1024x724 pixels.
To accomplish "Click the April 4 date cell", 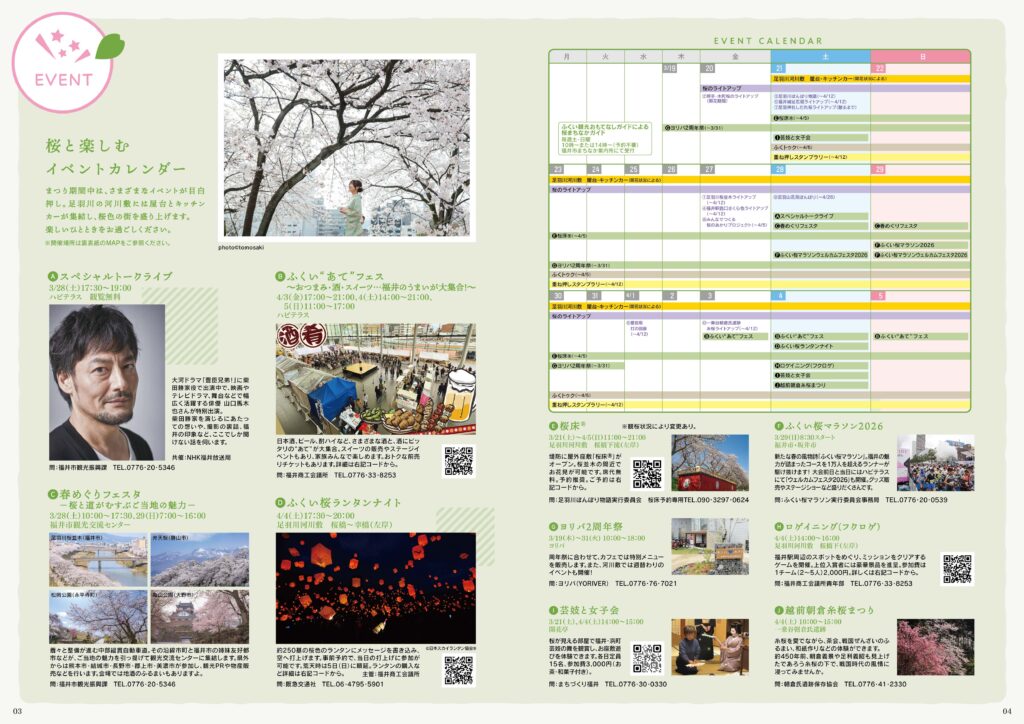I will pyautogui.click(x=818, y=296).
